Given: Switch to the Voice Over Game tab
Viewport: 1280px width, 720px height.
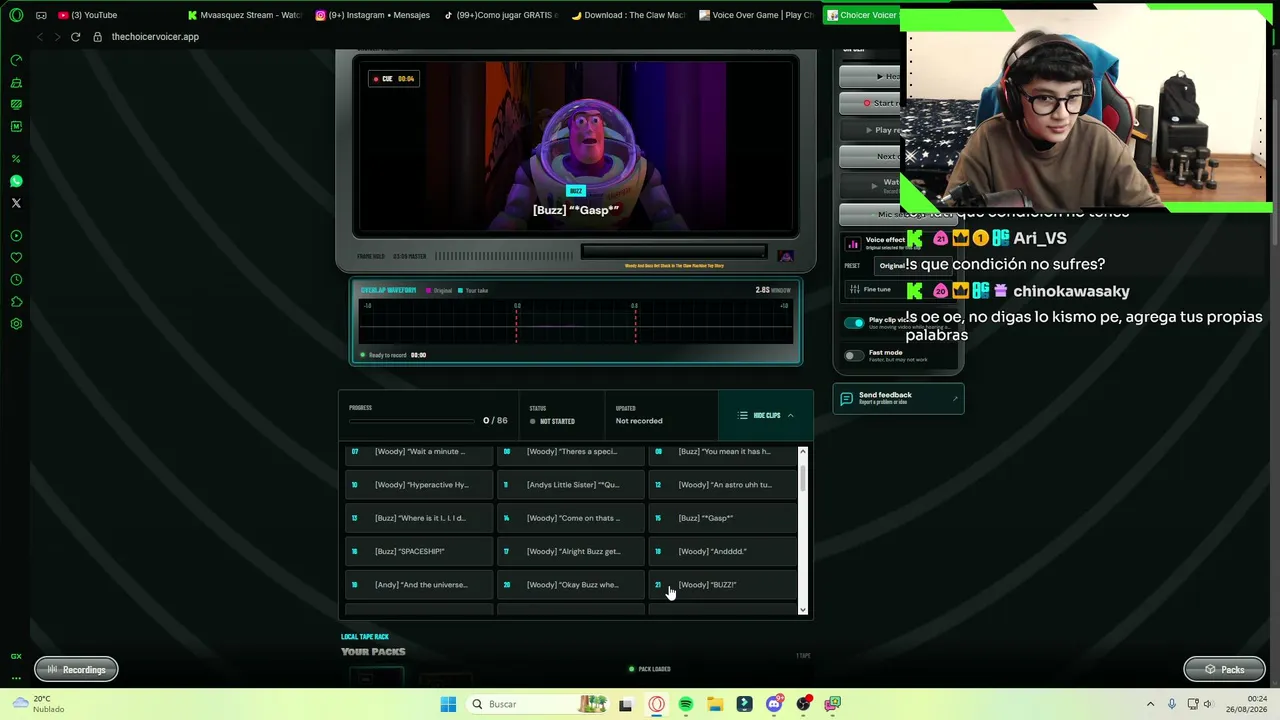Looking at the screenshot, I should (x=757, y=15).
